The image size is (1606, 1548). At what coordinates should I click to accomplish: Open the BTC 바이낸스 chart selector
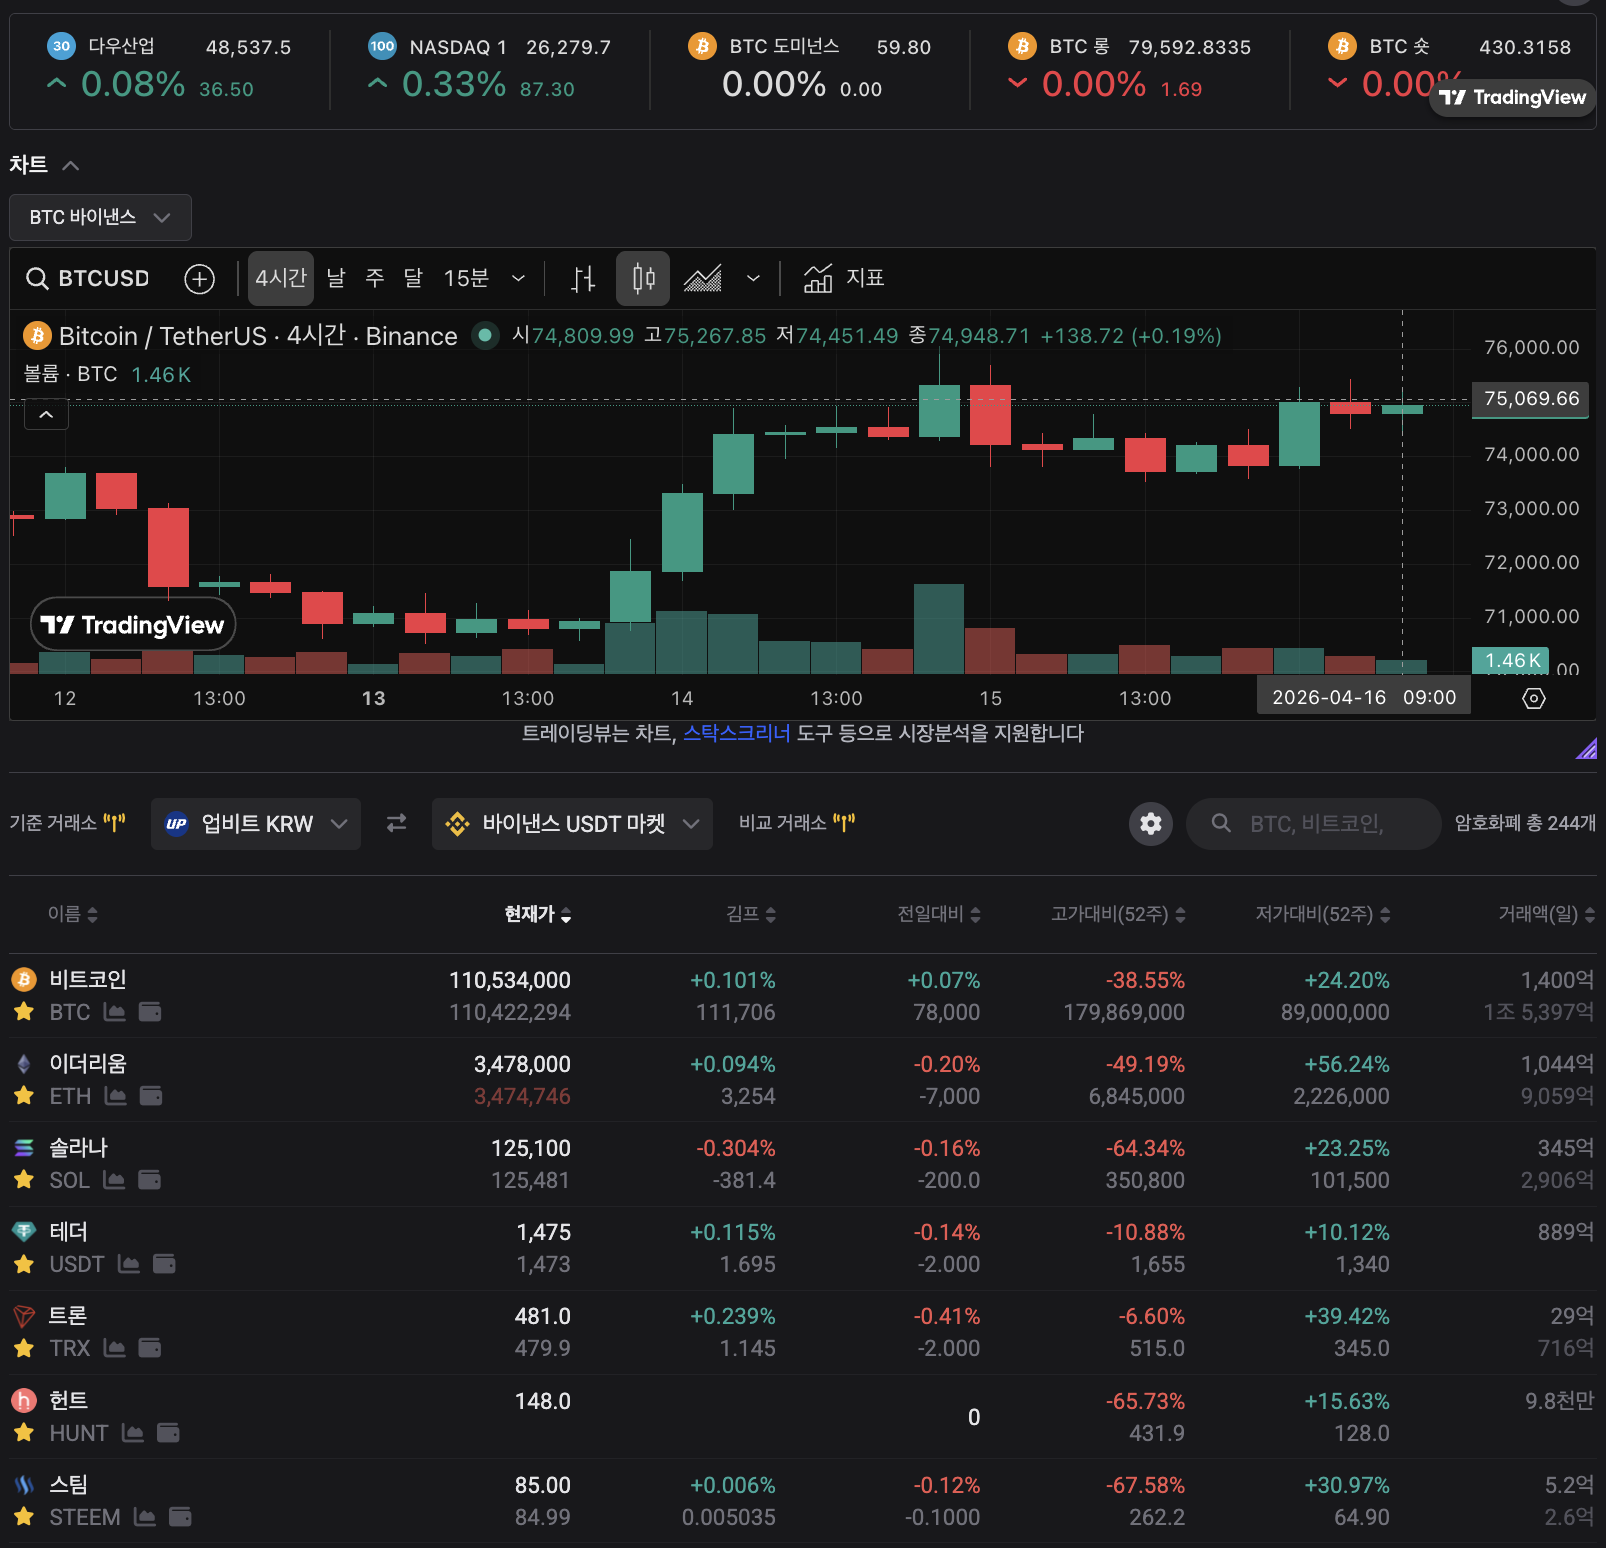(100, 217)
